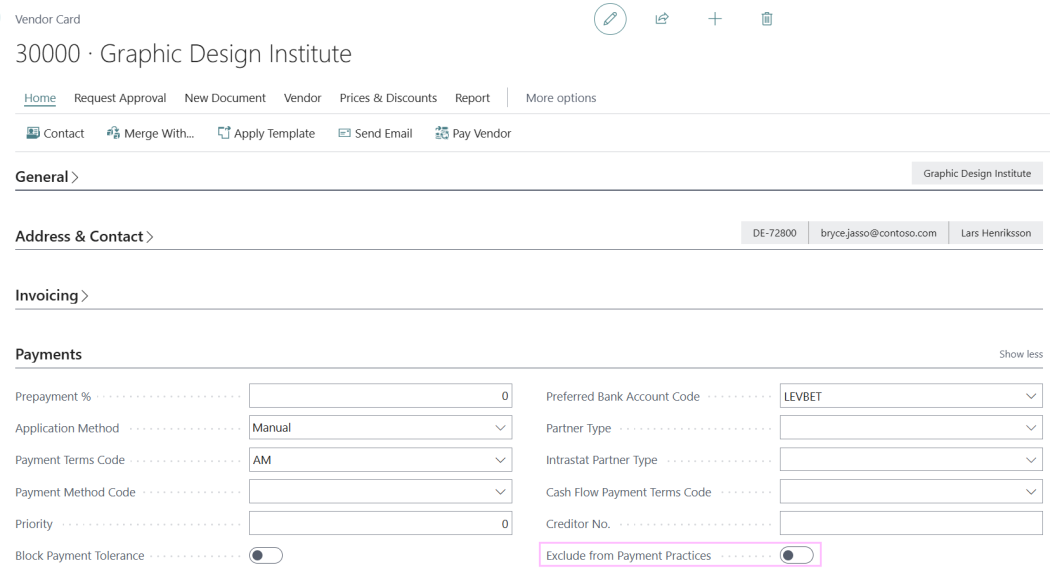Open the Prices & Discounts menu

point(388,98)
